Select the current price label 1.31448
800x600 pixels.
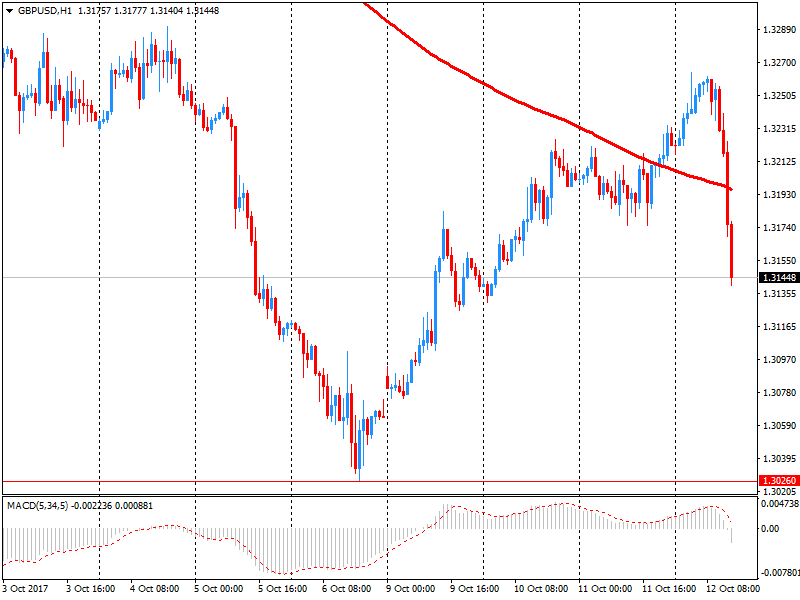tap(779, 278)
